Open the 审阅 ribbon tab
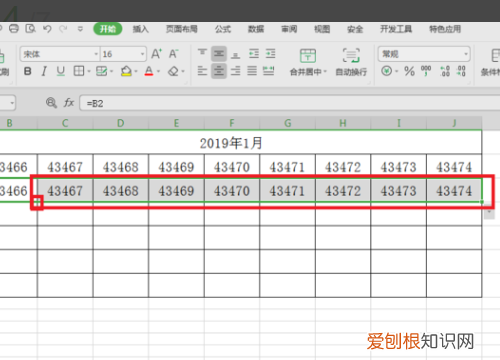Image resolution: width=500 pixels, height=360 pixels. pos(289,29)
